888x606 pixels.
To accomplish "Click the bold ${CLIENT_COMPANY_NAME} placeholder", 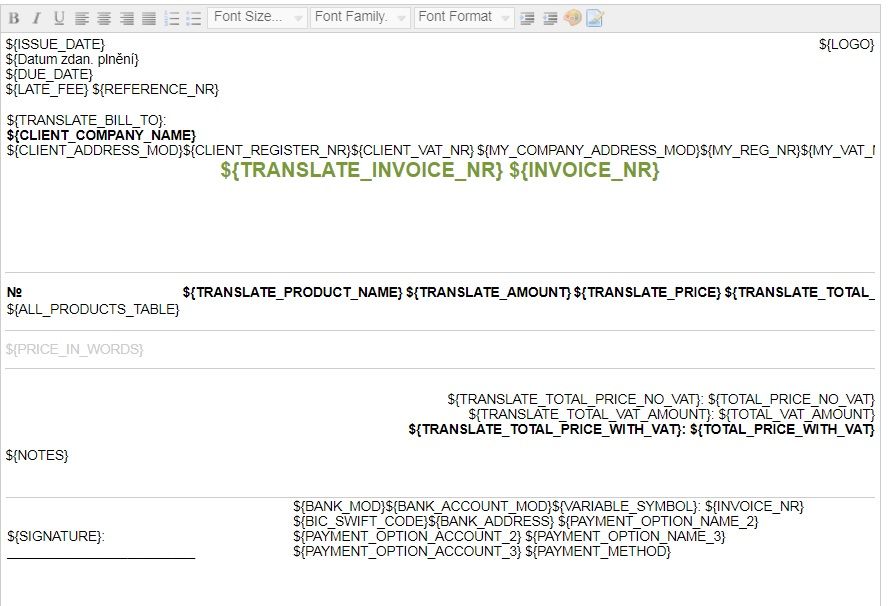I will (101, 135).
